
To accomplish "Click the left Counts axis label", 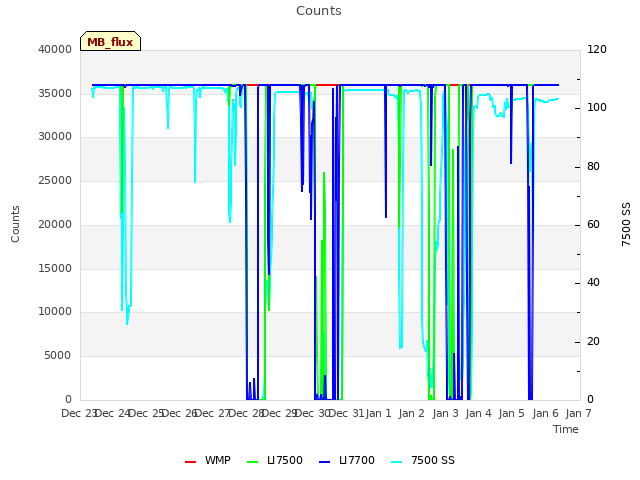I will pos(15,224).
